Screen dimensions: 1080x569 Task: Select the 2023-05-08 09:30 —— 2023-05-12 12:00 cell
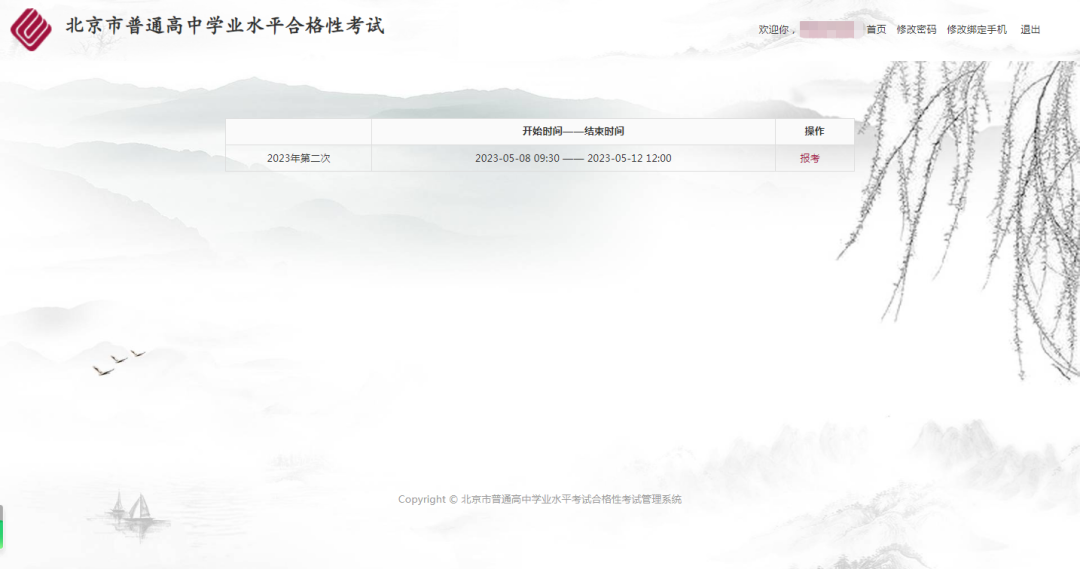pyautogui.click(x=573, y=158)
